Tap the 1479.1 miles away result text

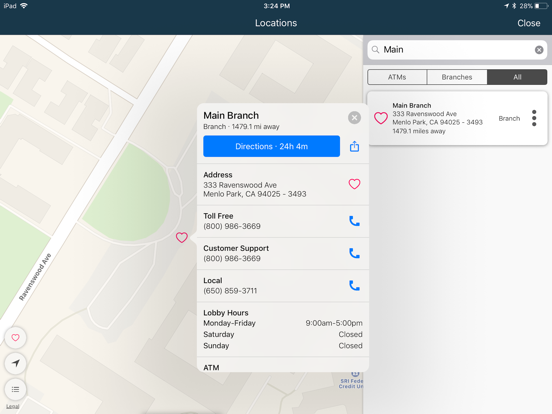click(x=419, y=131)
